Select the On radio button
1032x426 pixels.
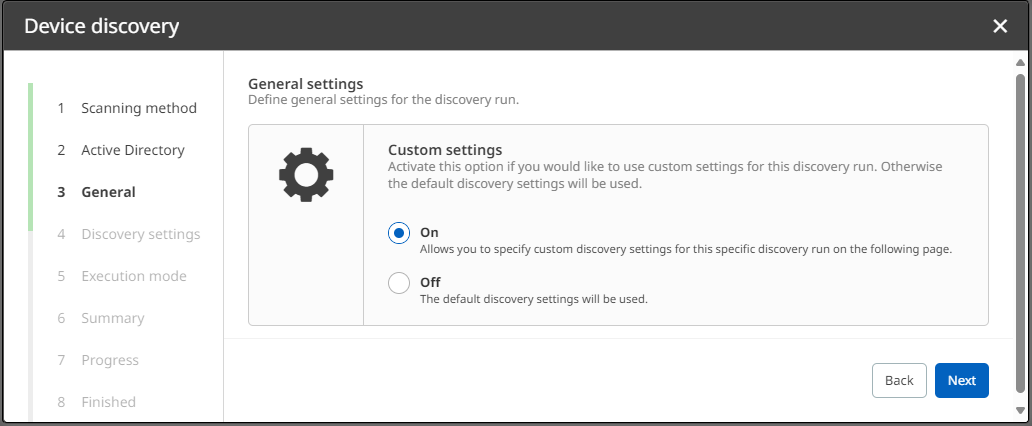(399, 233)
